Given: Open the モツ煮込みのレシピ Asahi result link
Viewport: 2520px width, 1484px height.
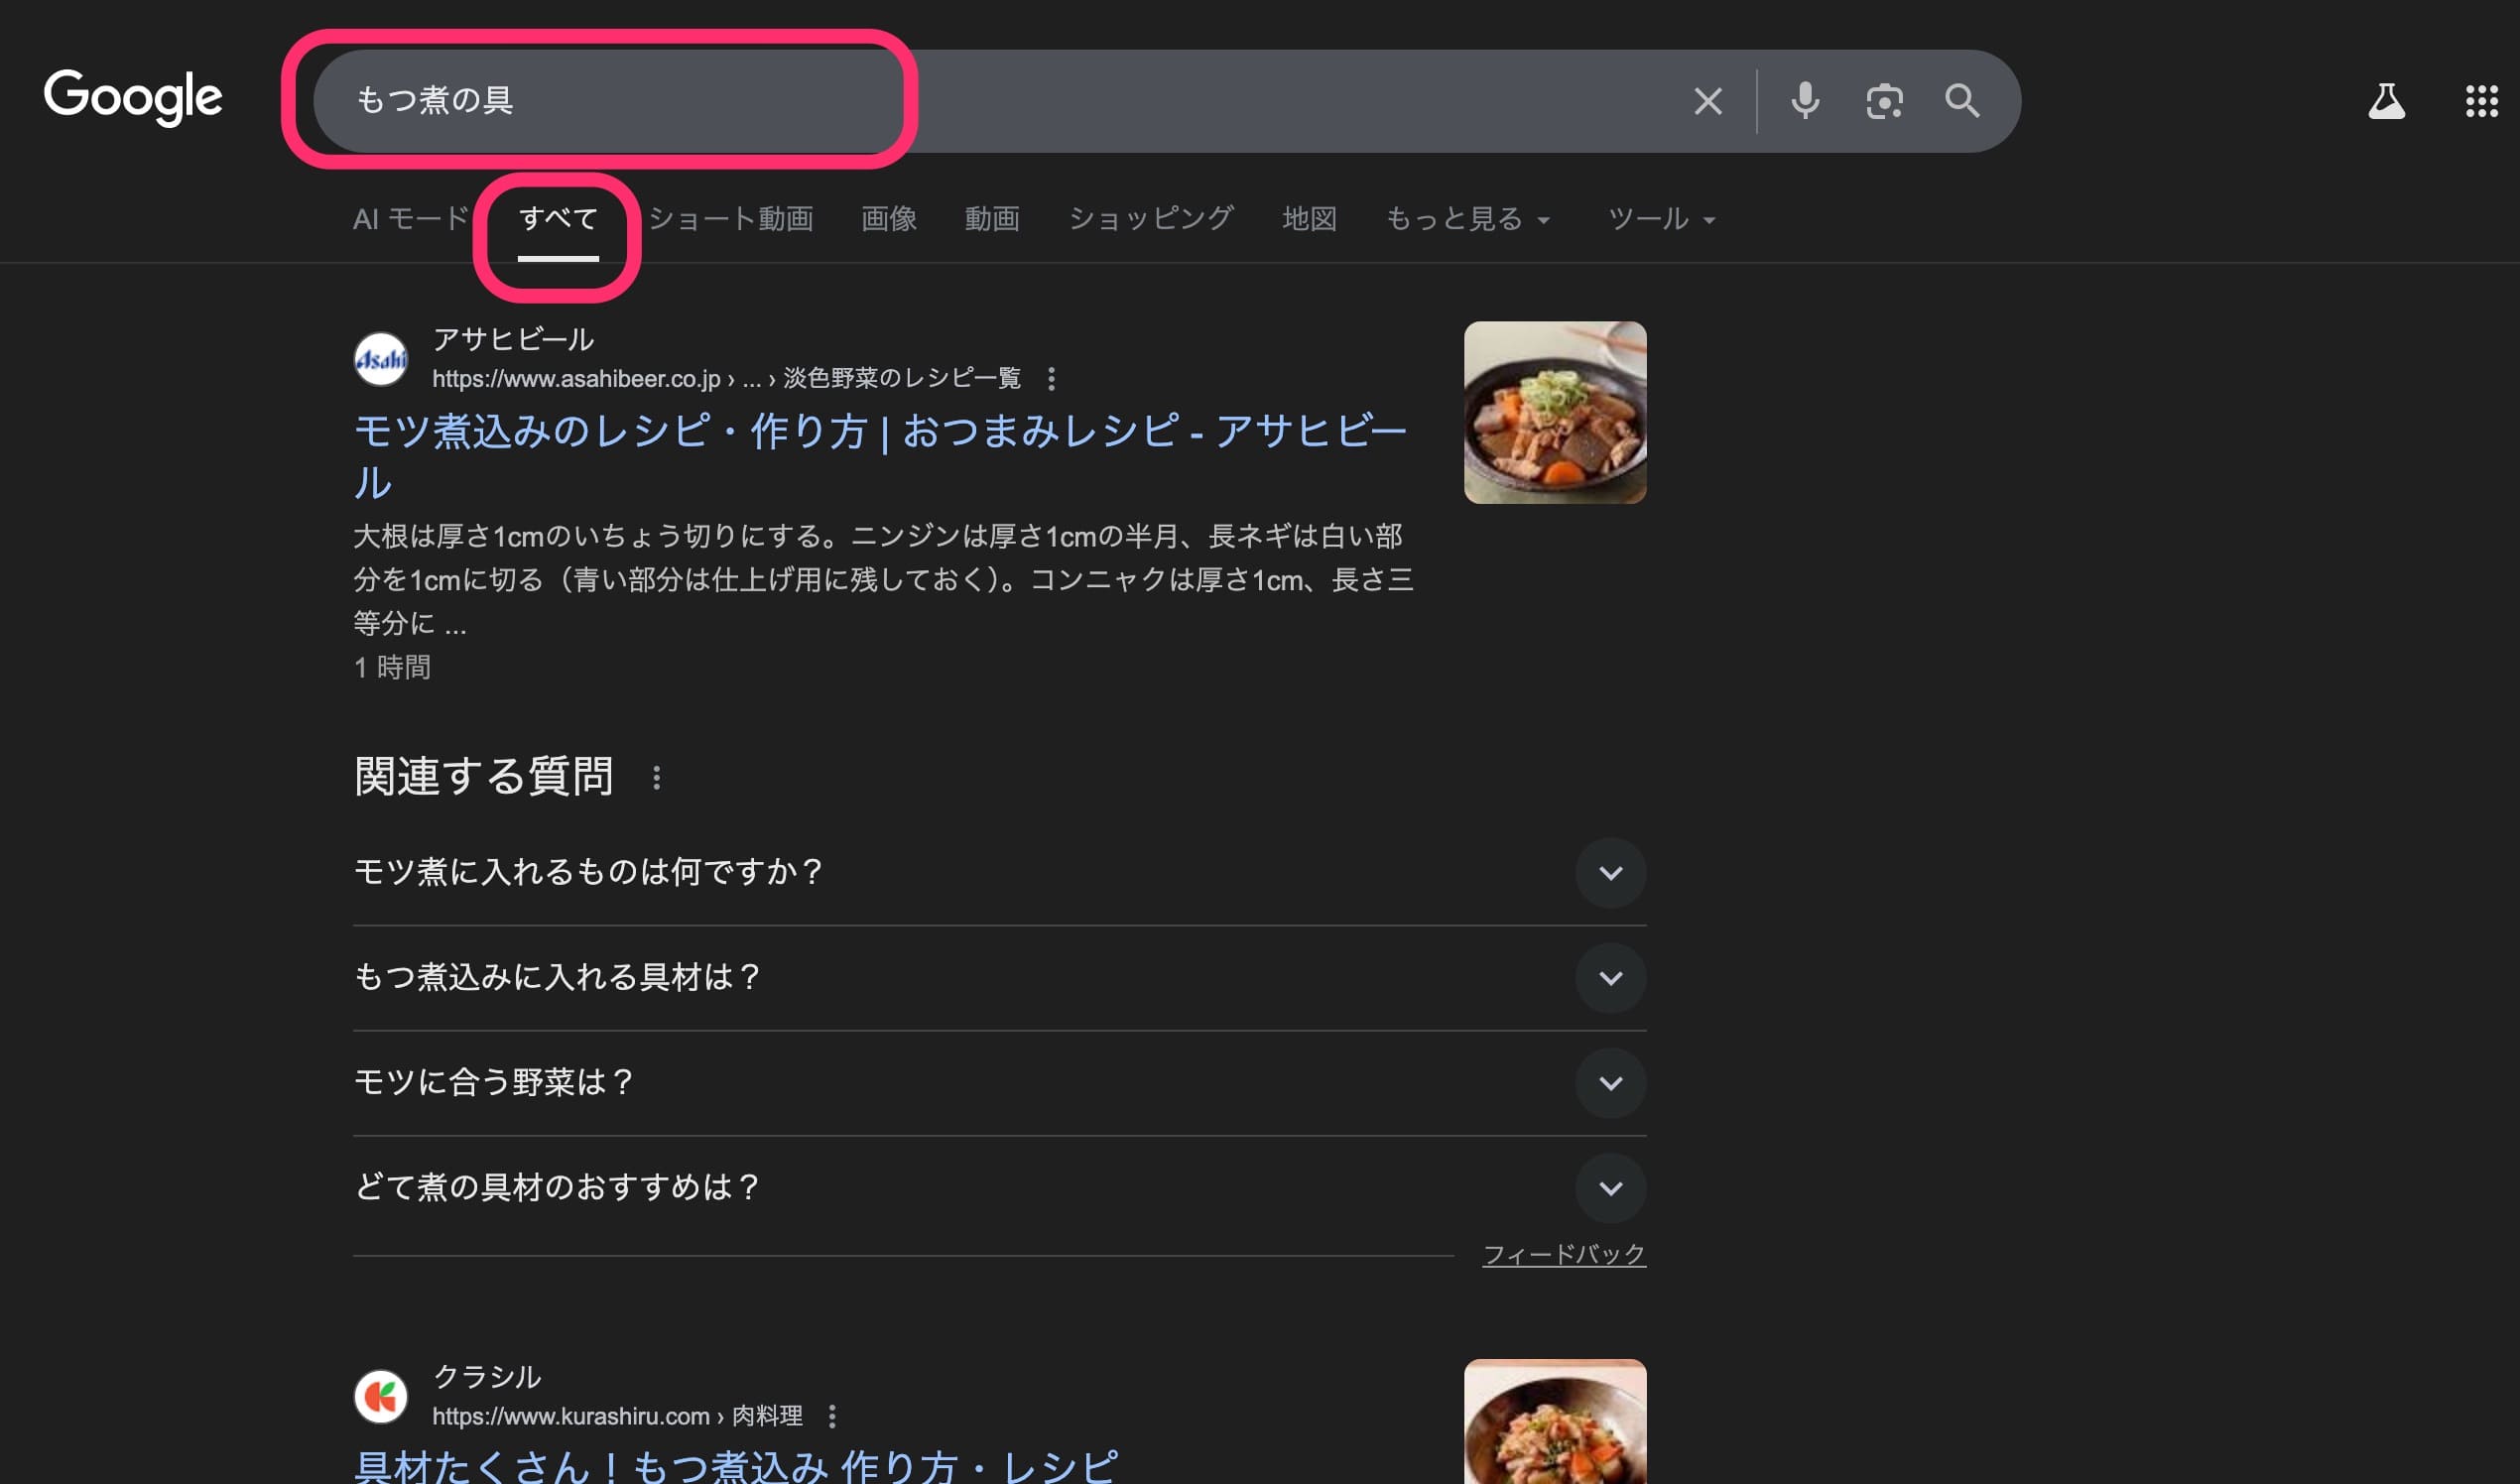Looking at the screenshot, I should (880, 432).
